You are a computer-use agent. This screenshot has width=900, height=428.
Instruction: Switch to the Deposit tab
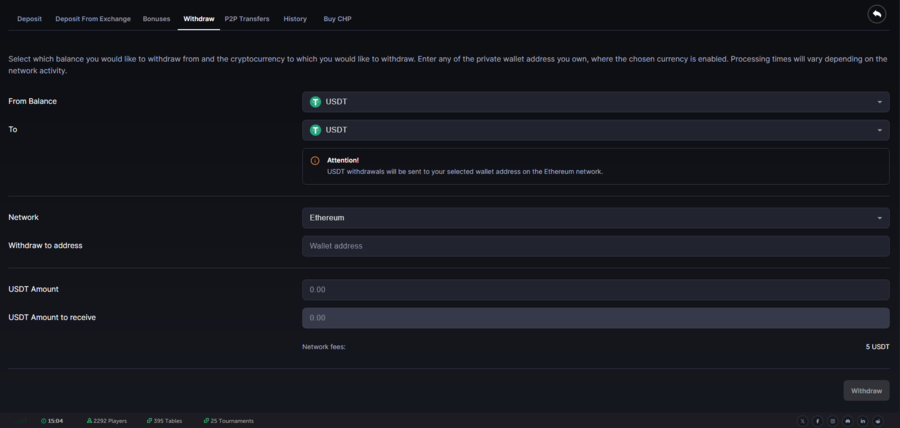(29, 19)
